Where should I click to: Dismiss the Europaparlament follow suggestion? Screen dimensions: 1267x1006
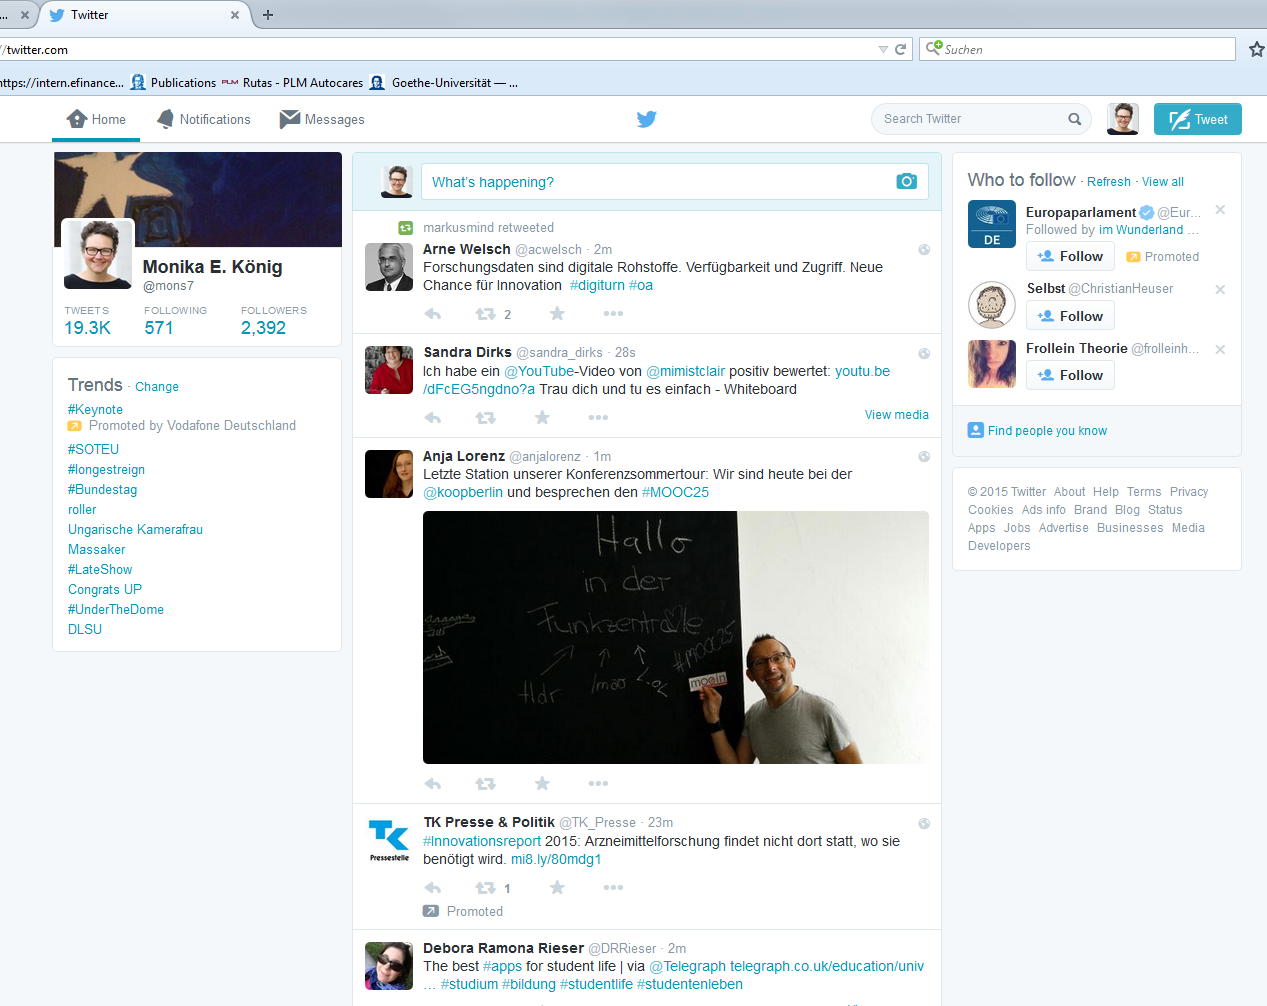tap(1220, 210)
